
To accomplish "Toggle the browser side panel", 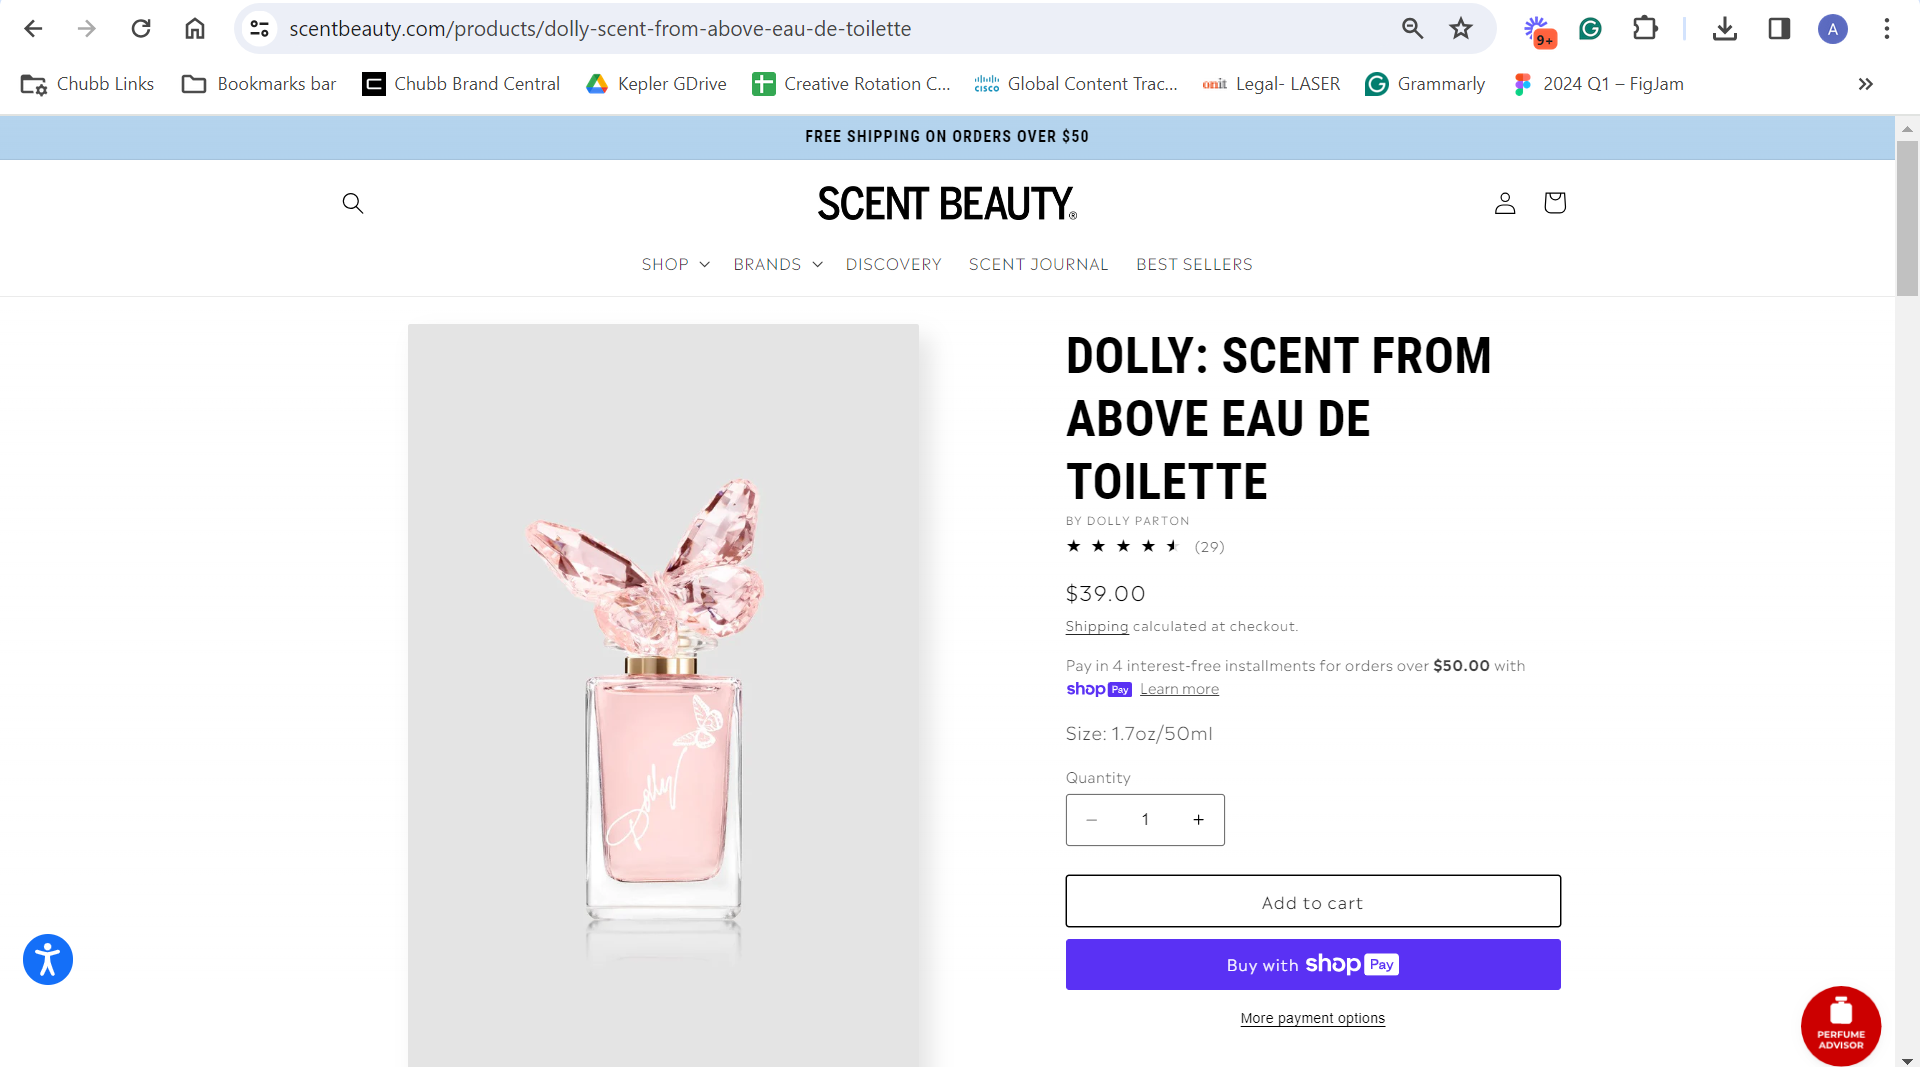I will tap(1779, 29).
